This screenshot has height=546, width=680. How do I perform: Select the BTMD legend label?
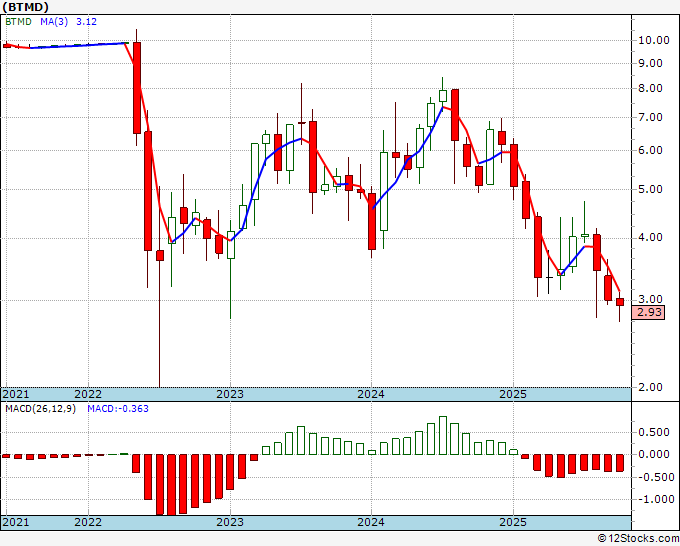pos(18,22)
